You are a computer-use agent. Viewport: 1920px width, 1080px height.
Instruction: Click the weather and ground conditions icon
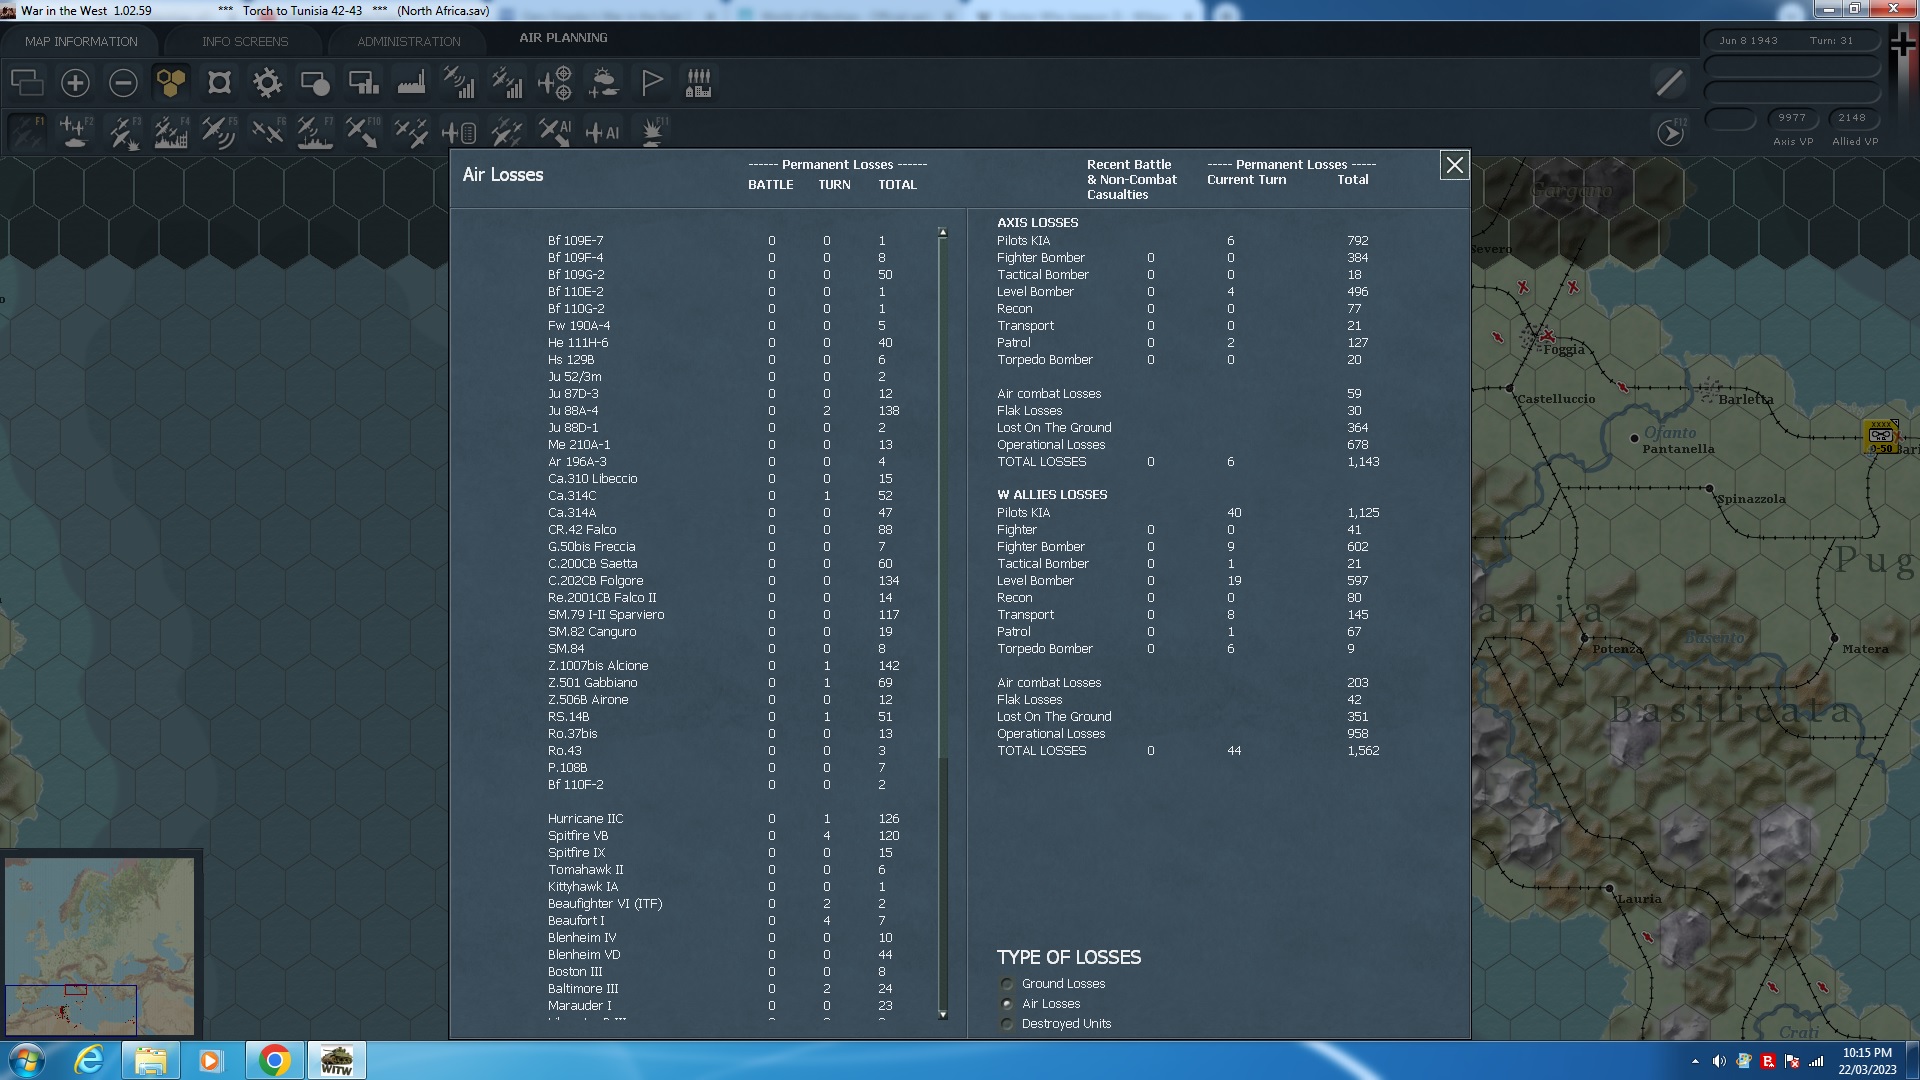coord(603,83)
